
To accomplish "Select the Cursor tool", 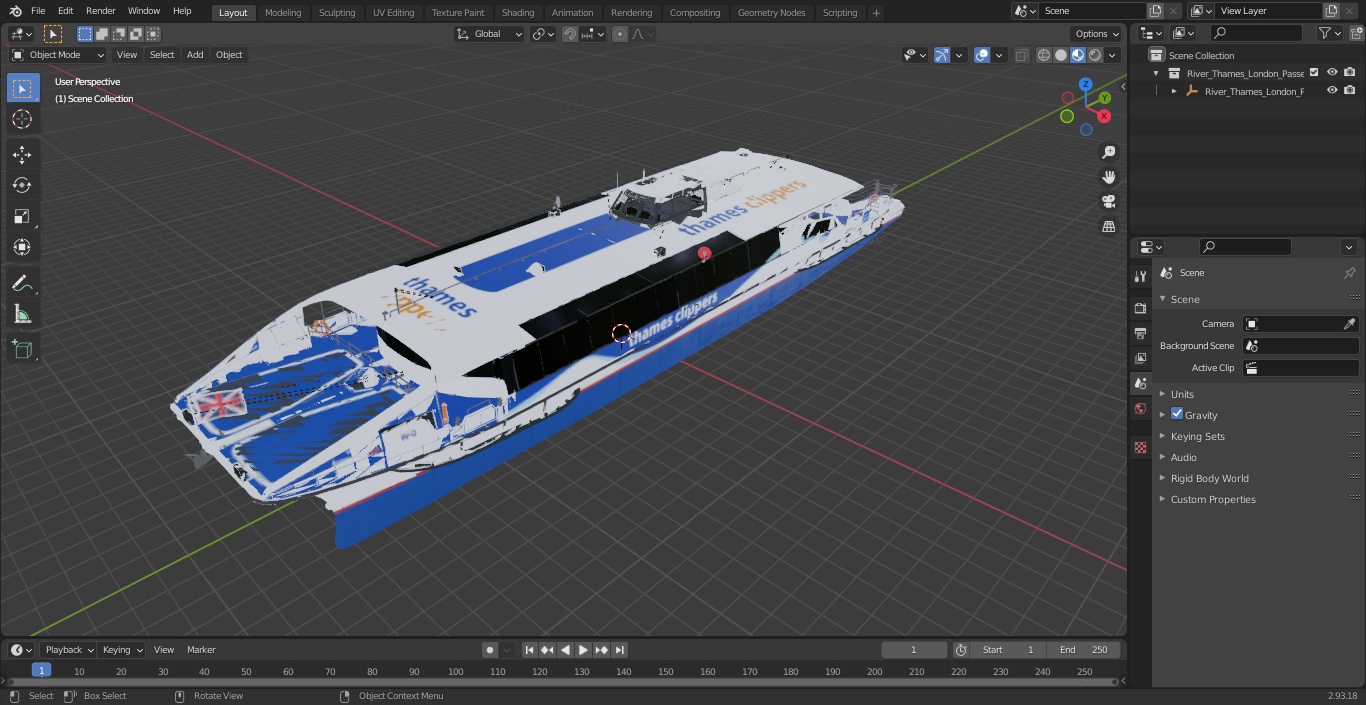I will click(22, 119).
